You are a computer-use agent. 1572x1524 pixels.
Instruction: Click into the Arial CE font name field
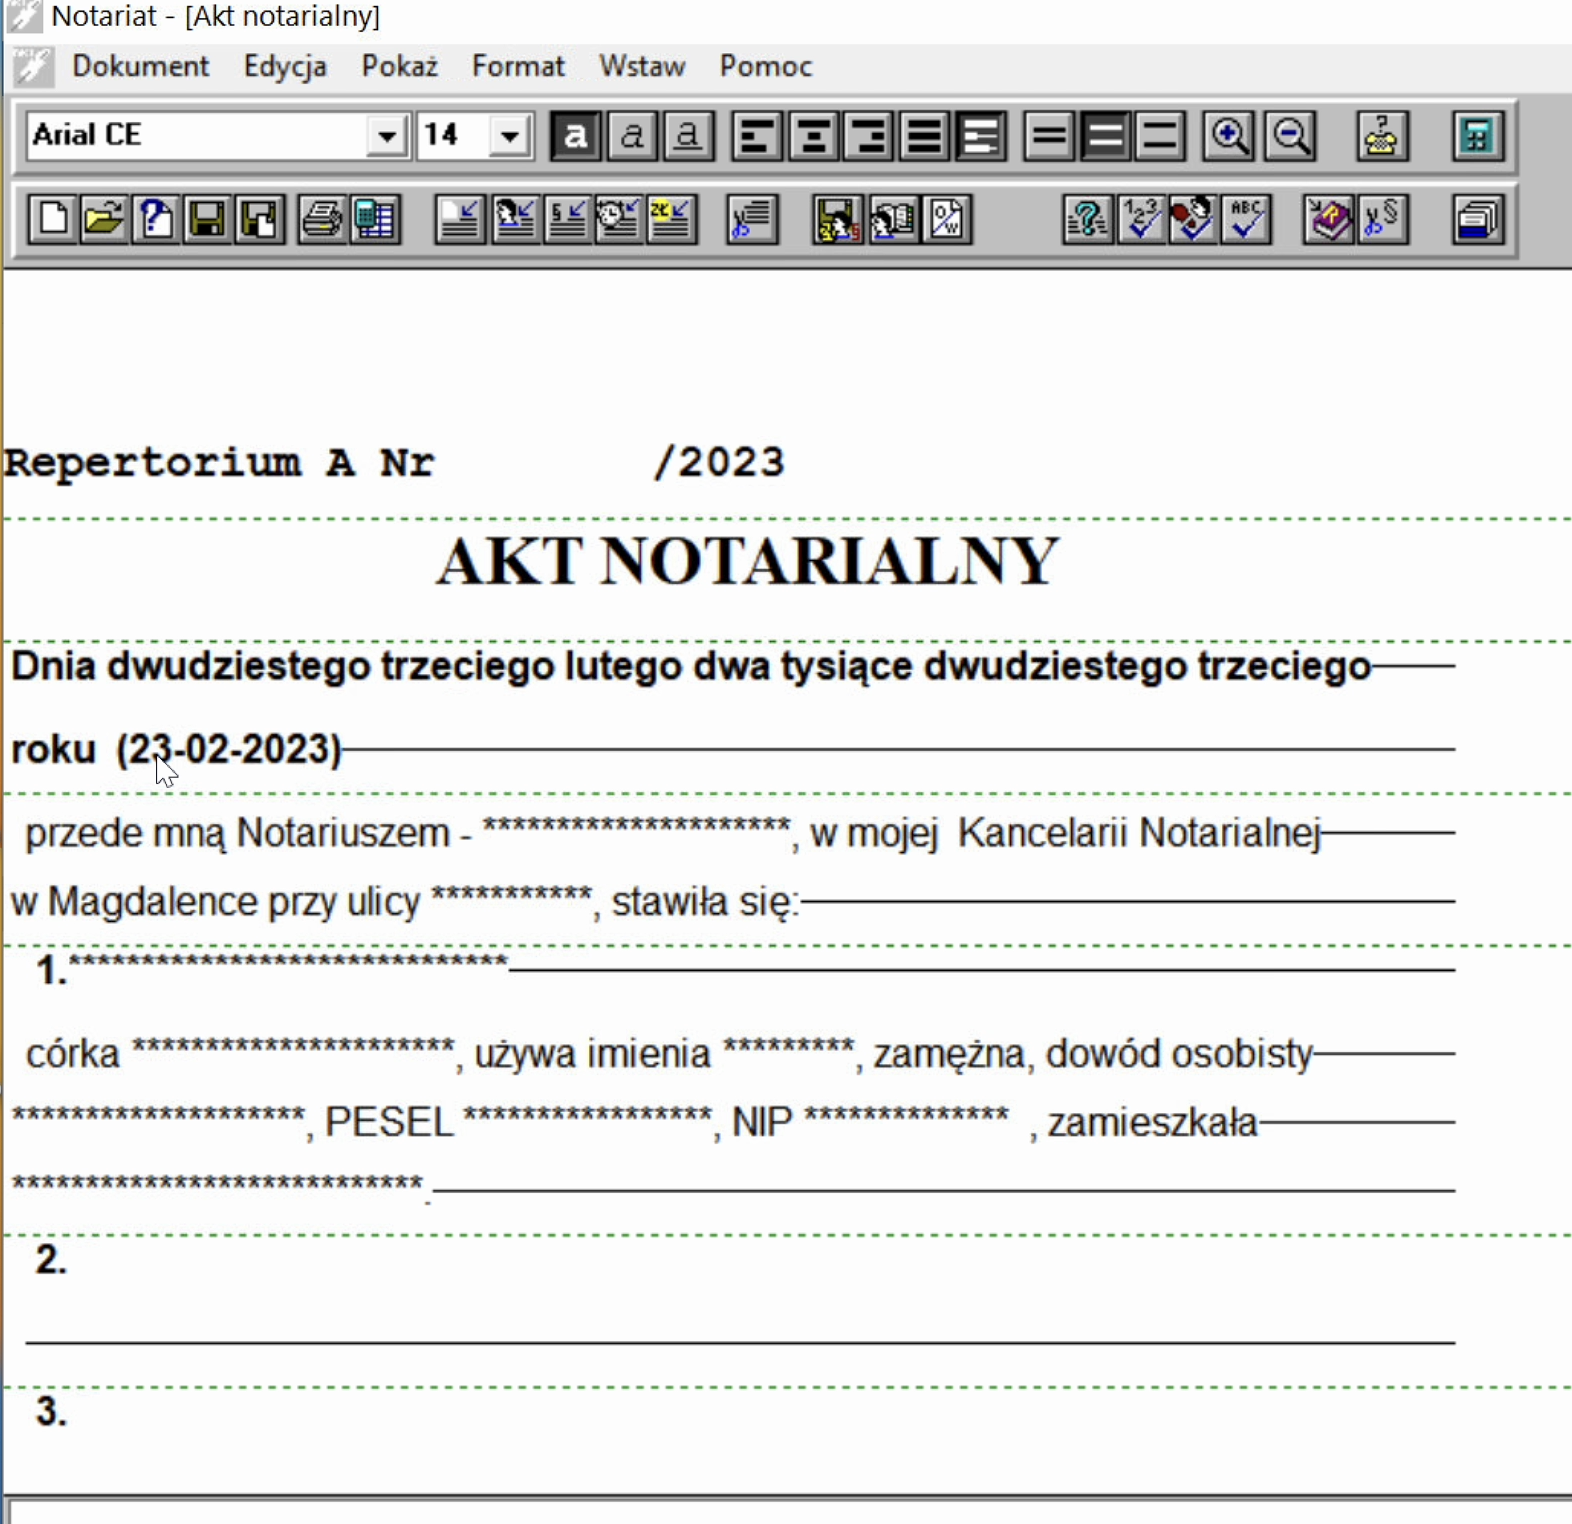(x=197, y=135)
